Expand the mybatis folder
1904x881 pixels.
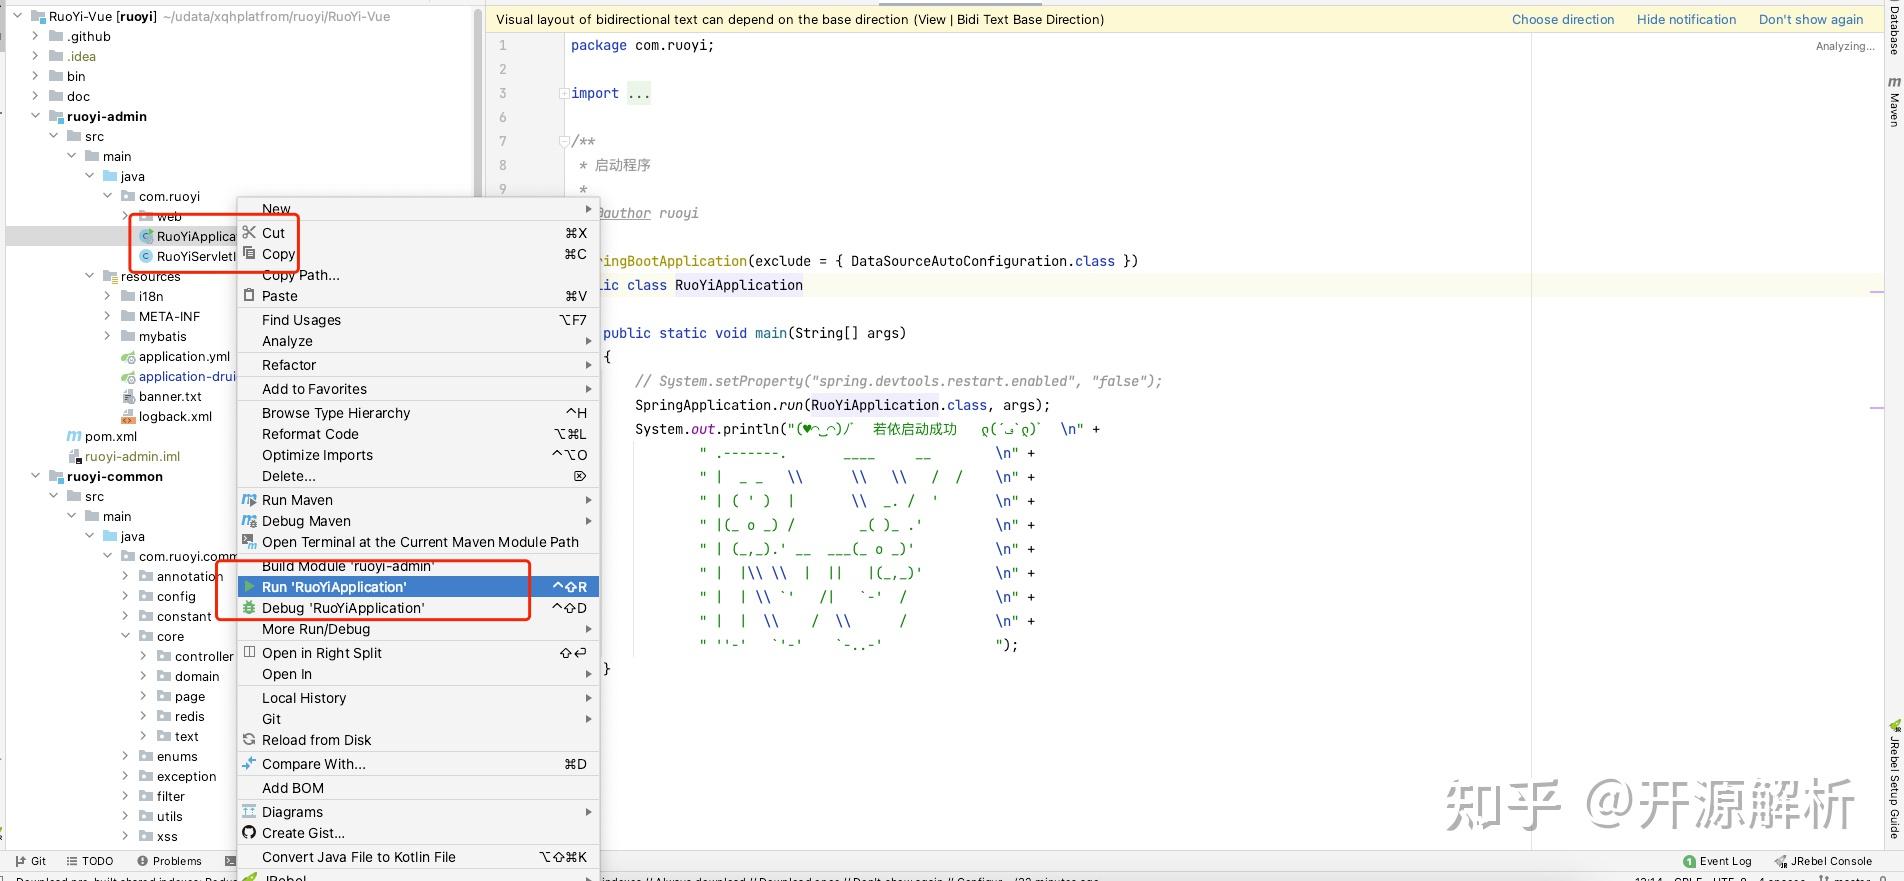(x=107, y=336)
